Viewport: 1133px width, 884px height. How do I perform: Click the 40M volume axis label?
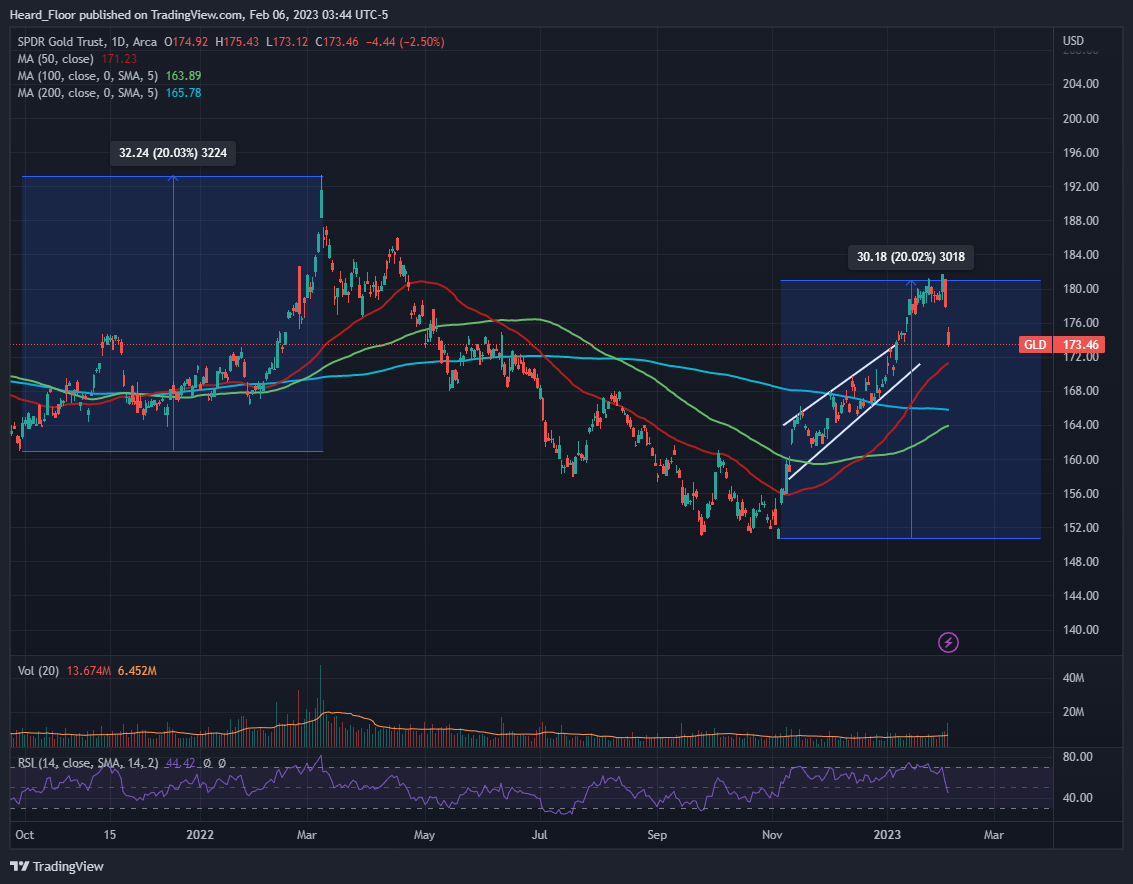[1073, 678]
